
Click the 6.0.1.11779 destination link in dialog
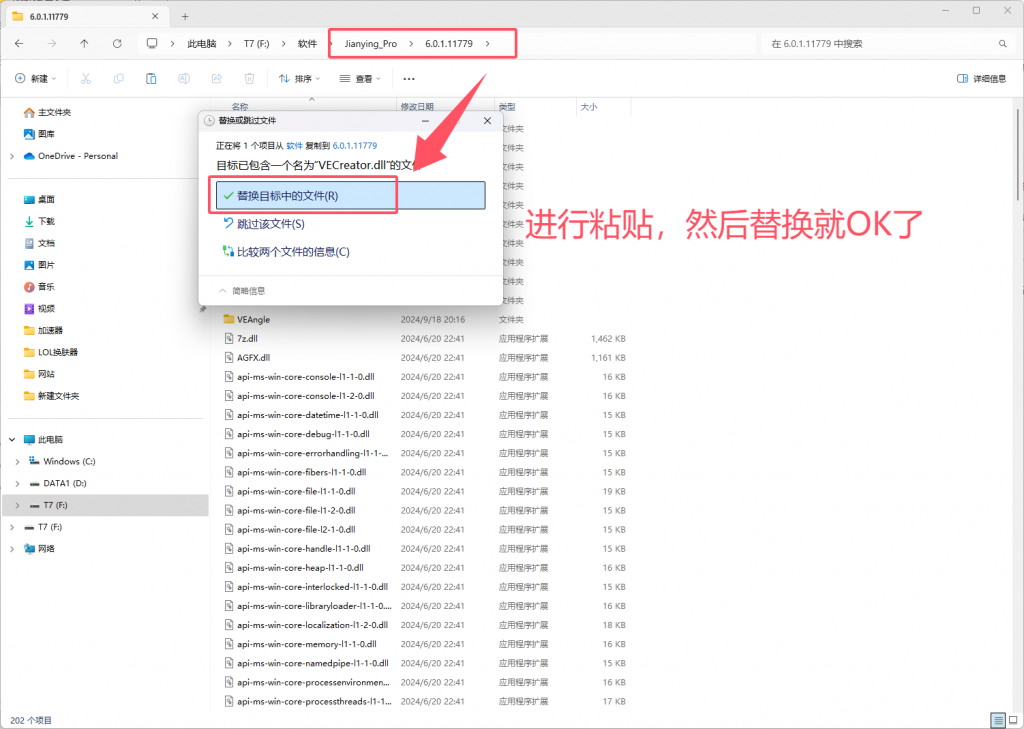pyautogui.click(x=355, y=146)
